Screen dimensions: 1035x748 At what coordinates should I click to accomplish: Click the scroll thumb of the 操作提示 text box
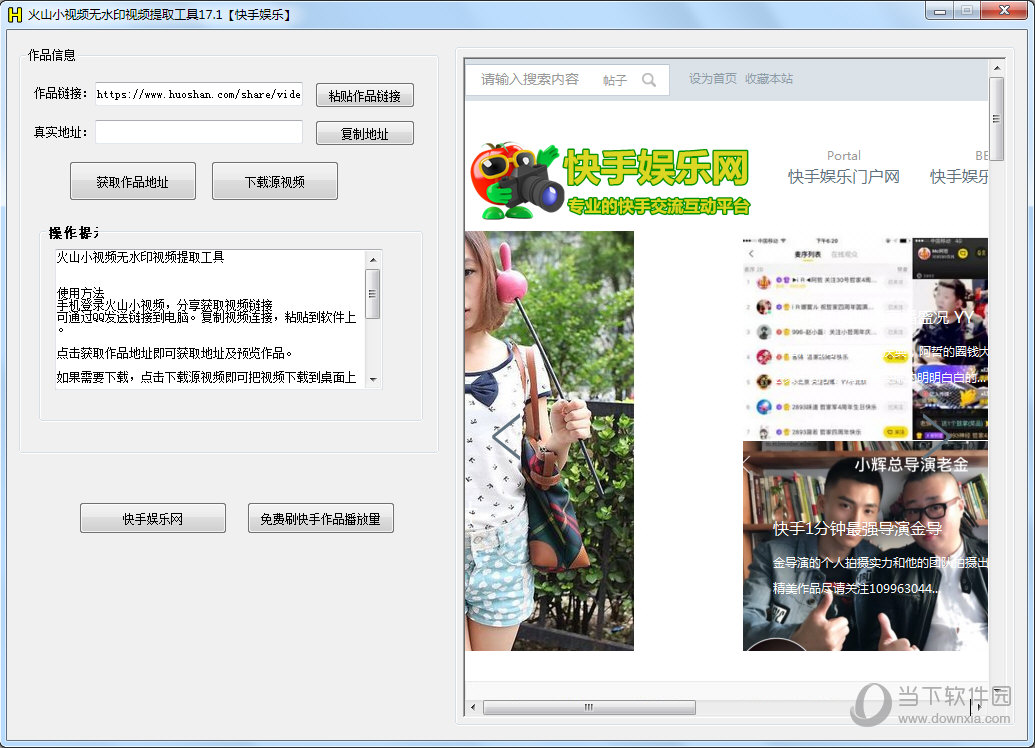coord(373,294)
